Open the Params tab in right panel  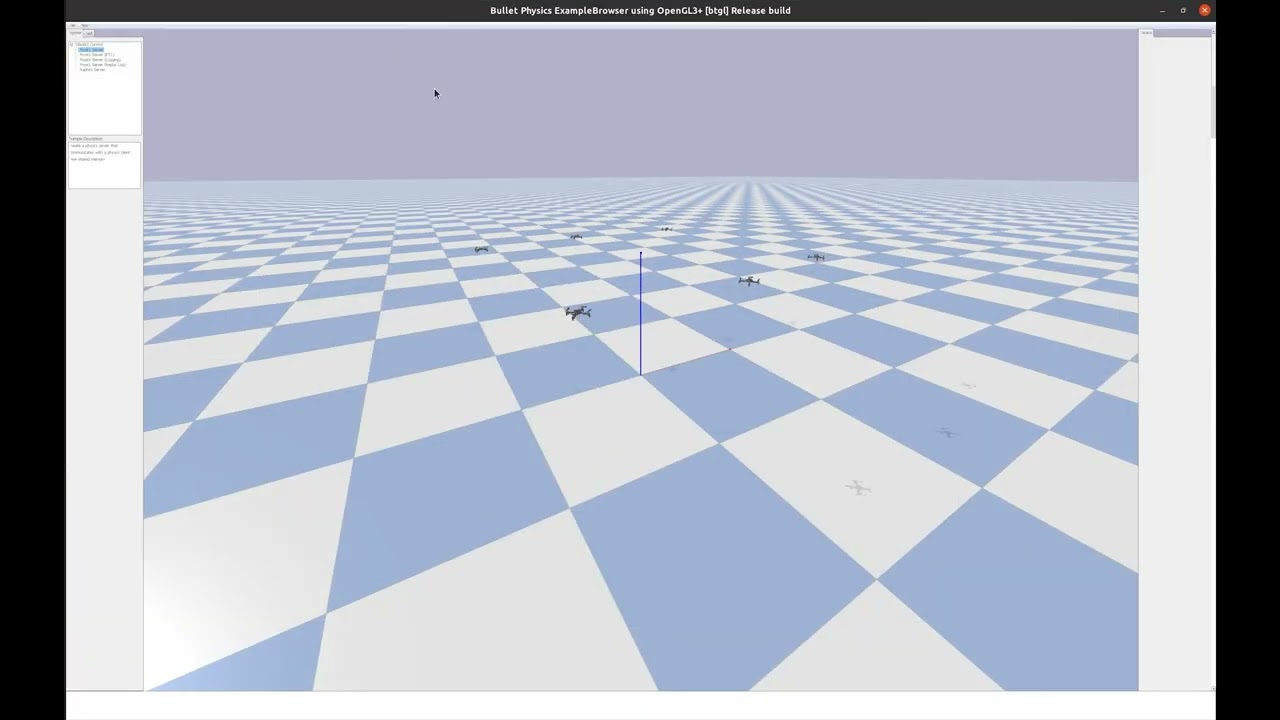pyautogui.click(x=1147, y=33)
